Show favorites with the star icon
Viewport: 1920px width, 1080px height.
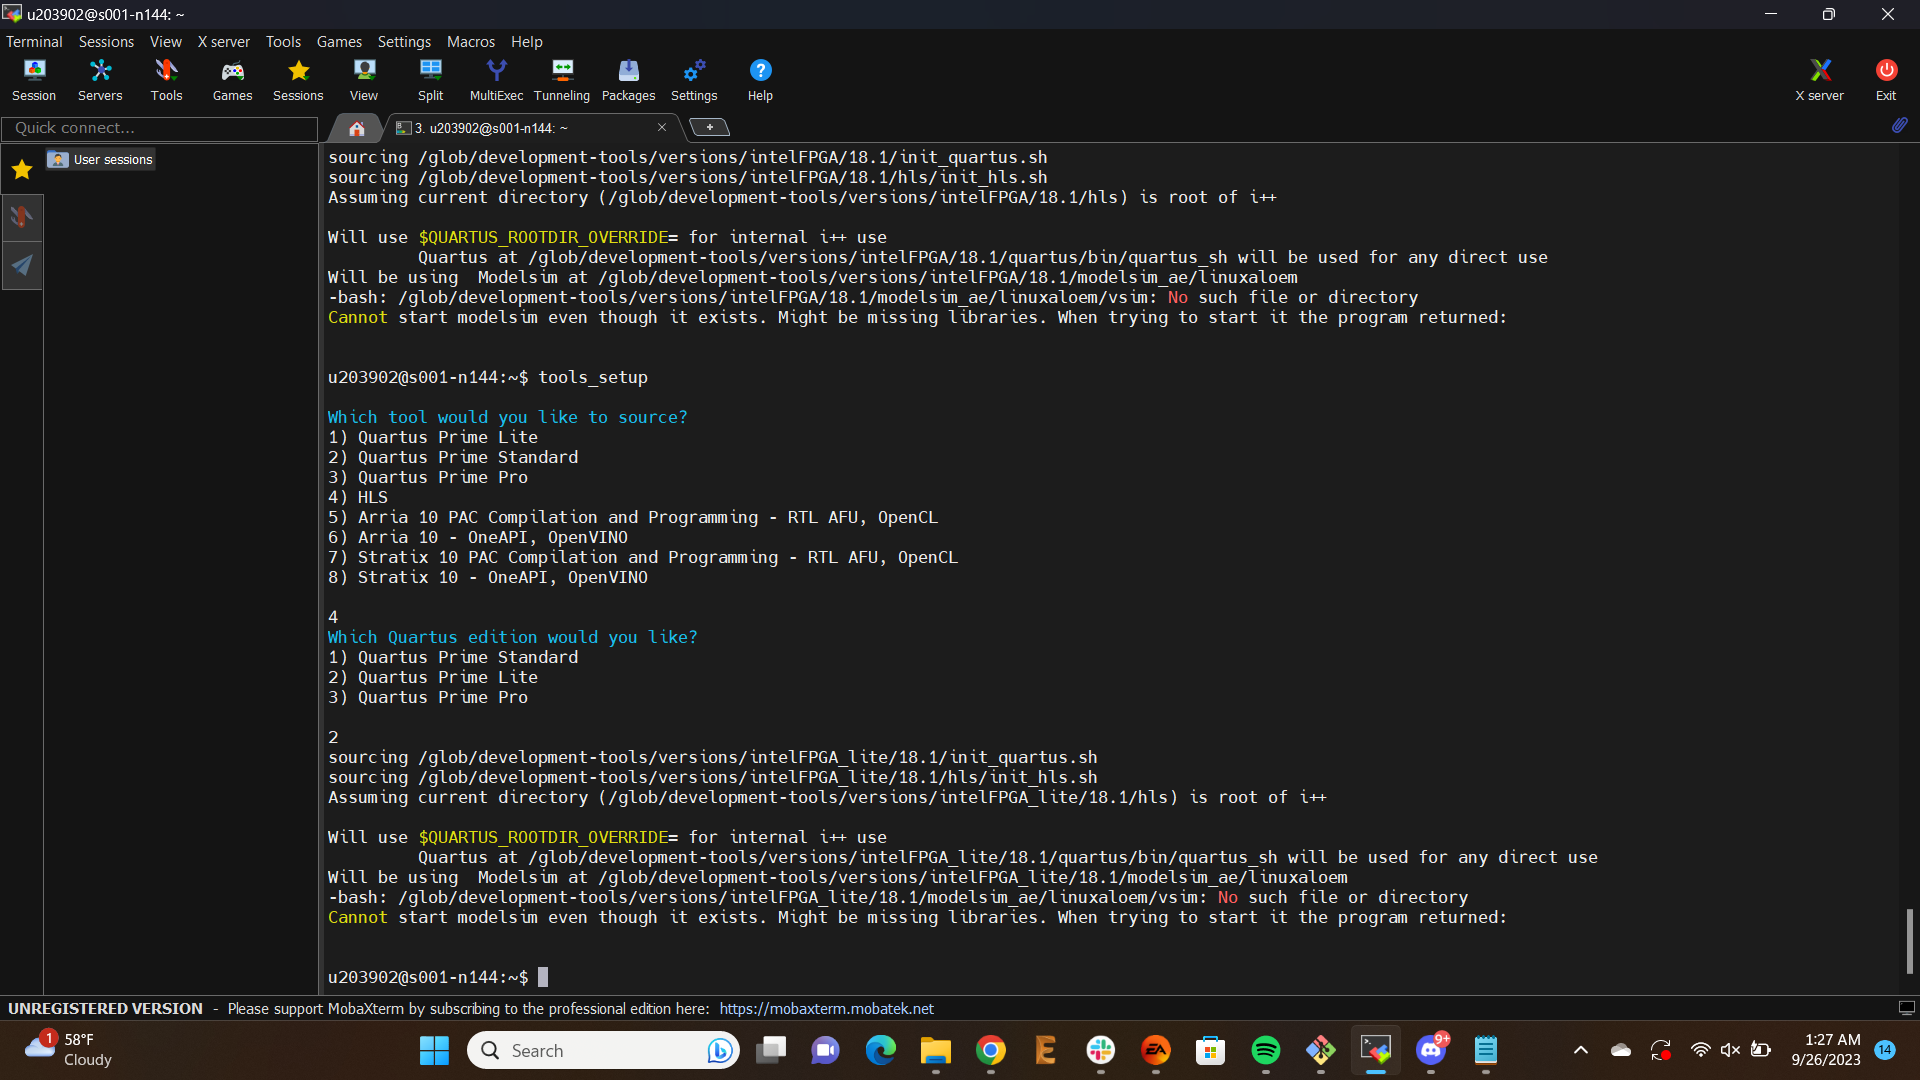tap(21, 170)
